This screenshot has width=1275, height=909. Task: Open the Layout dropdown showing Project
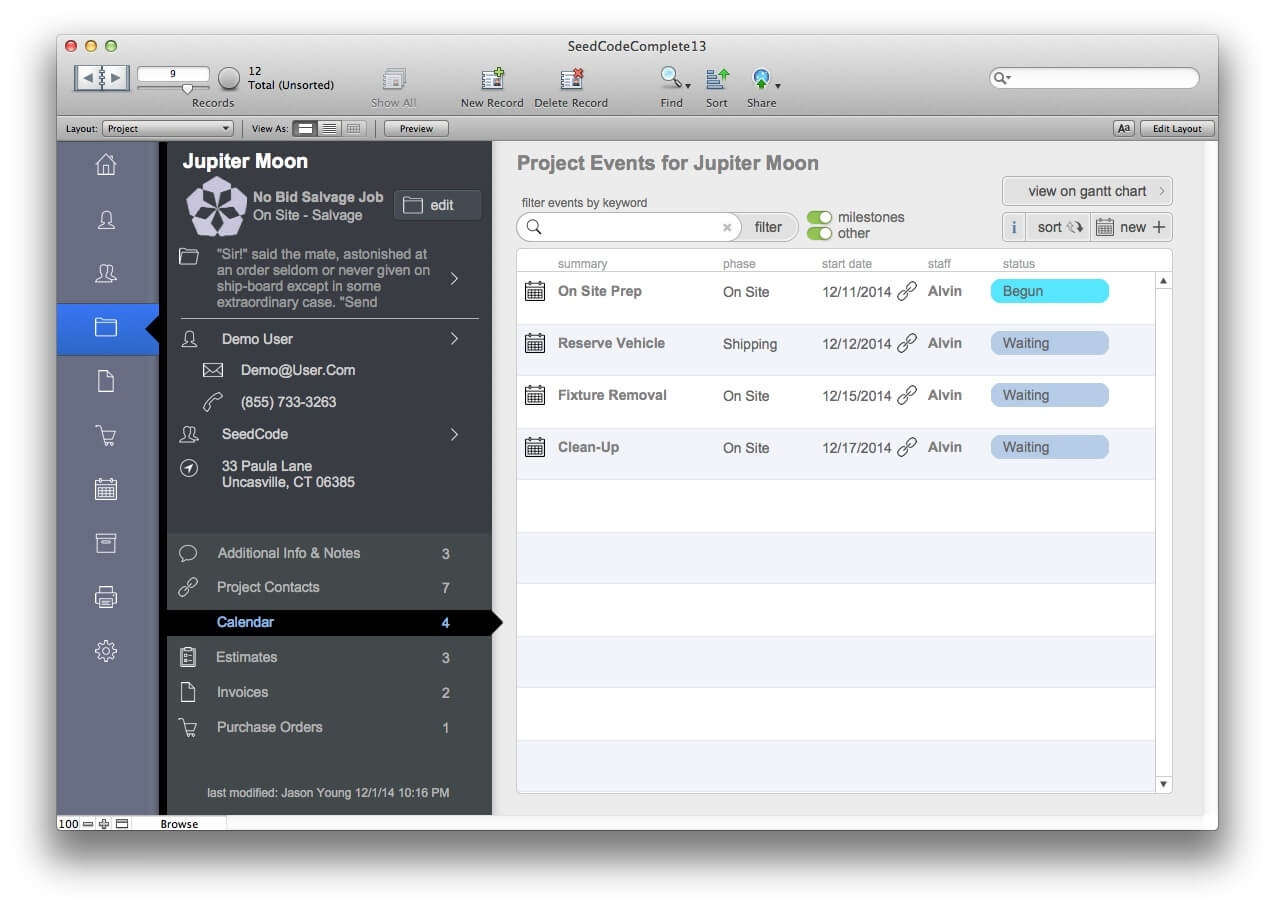(167, 128)
